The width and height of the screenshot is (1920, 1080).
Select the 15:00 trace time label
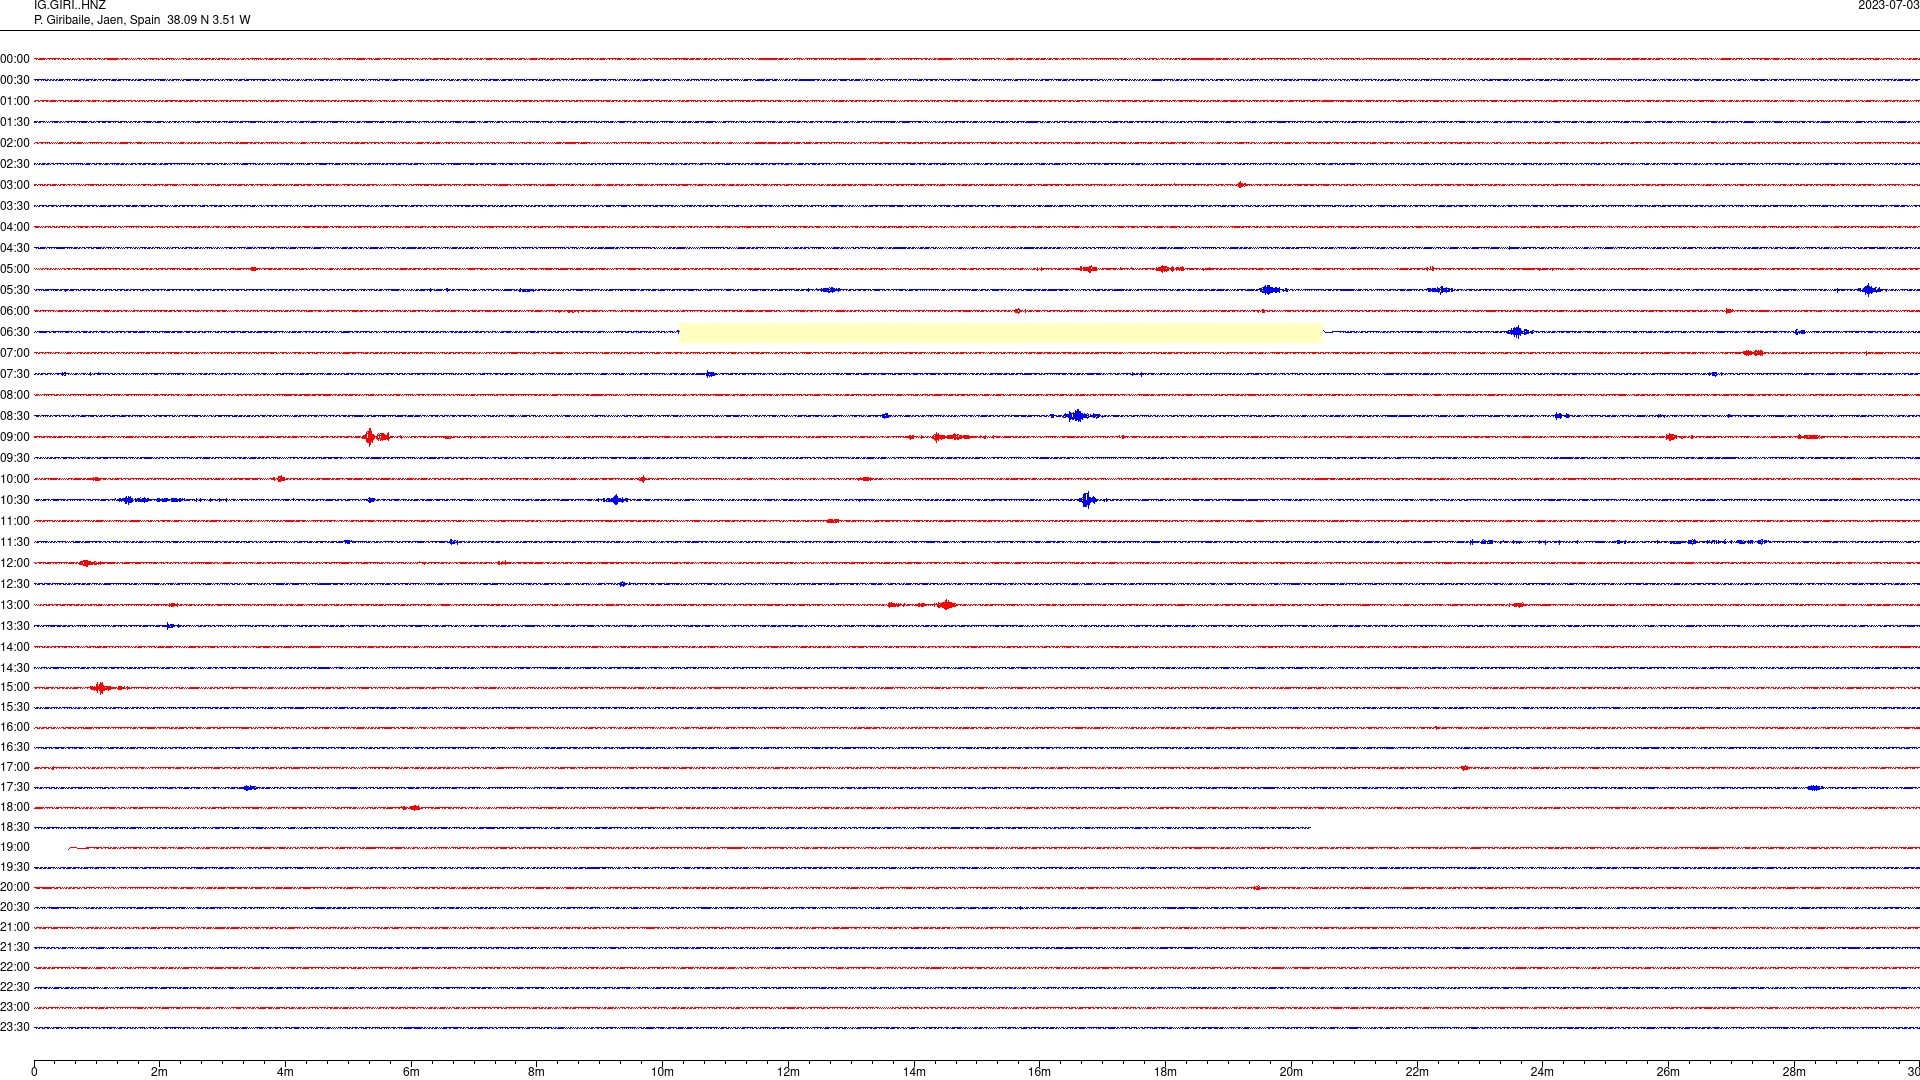(x=15, y=687)
